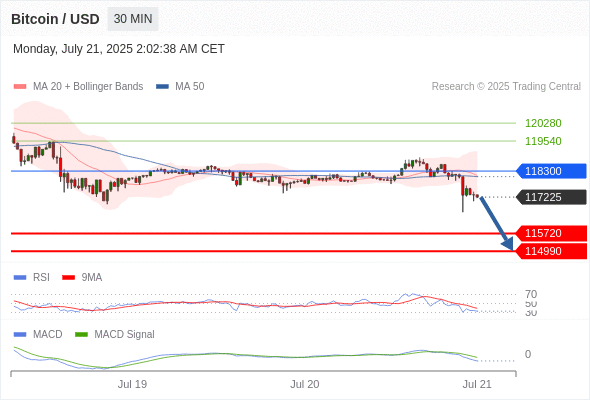This screenshot has height=400, width=590.
Task: Click the Jul 20 date axis label
Action: 304,384
